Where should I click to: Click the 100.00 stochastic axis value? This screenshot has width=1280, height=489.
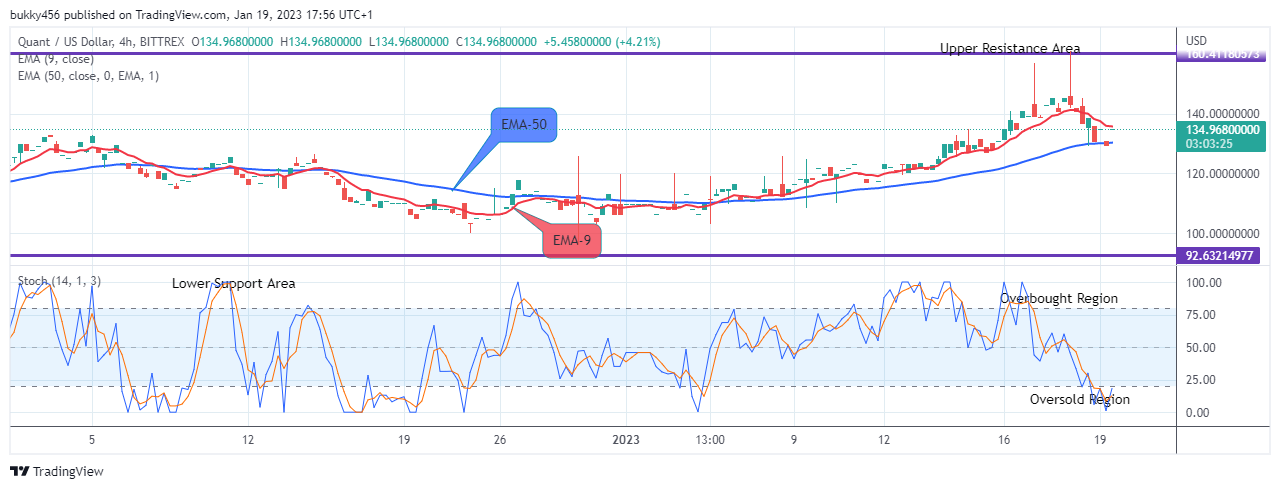[1204, 283]
